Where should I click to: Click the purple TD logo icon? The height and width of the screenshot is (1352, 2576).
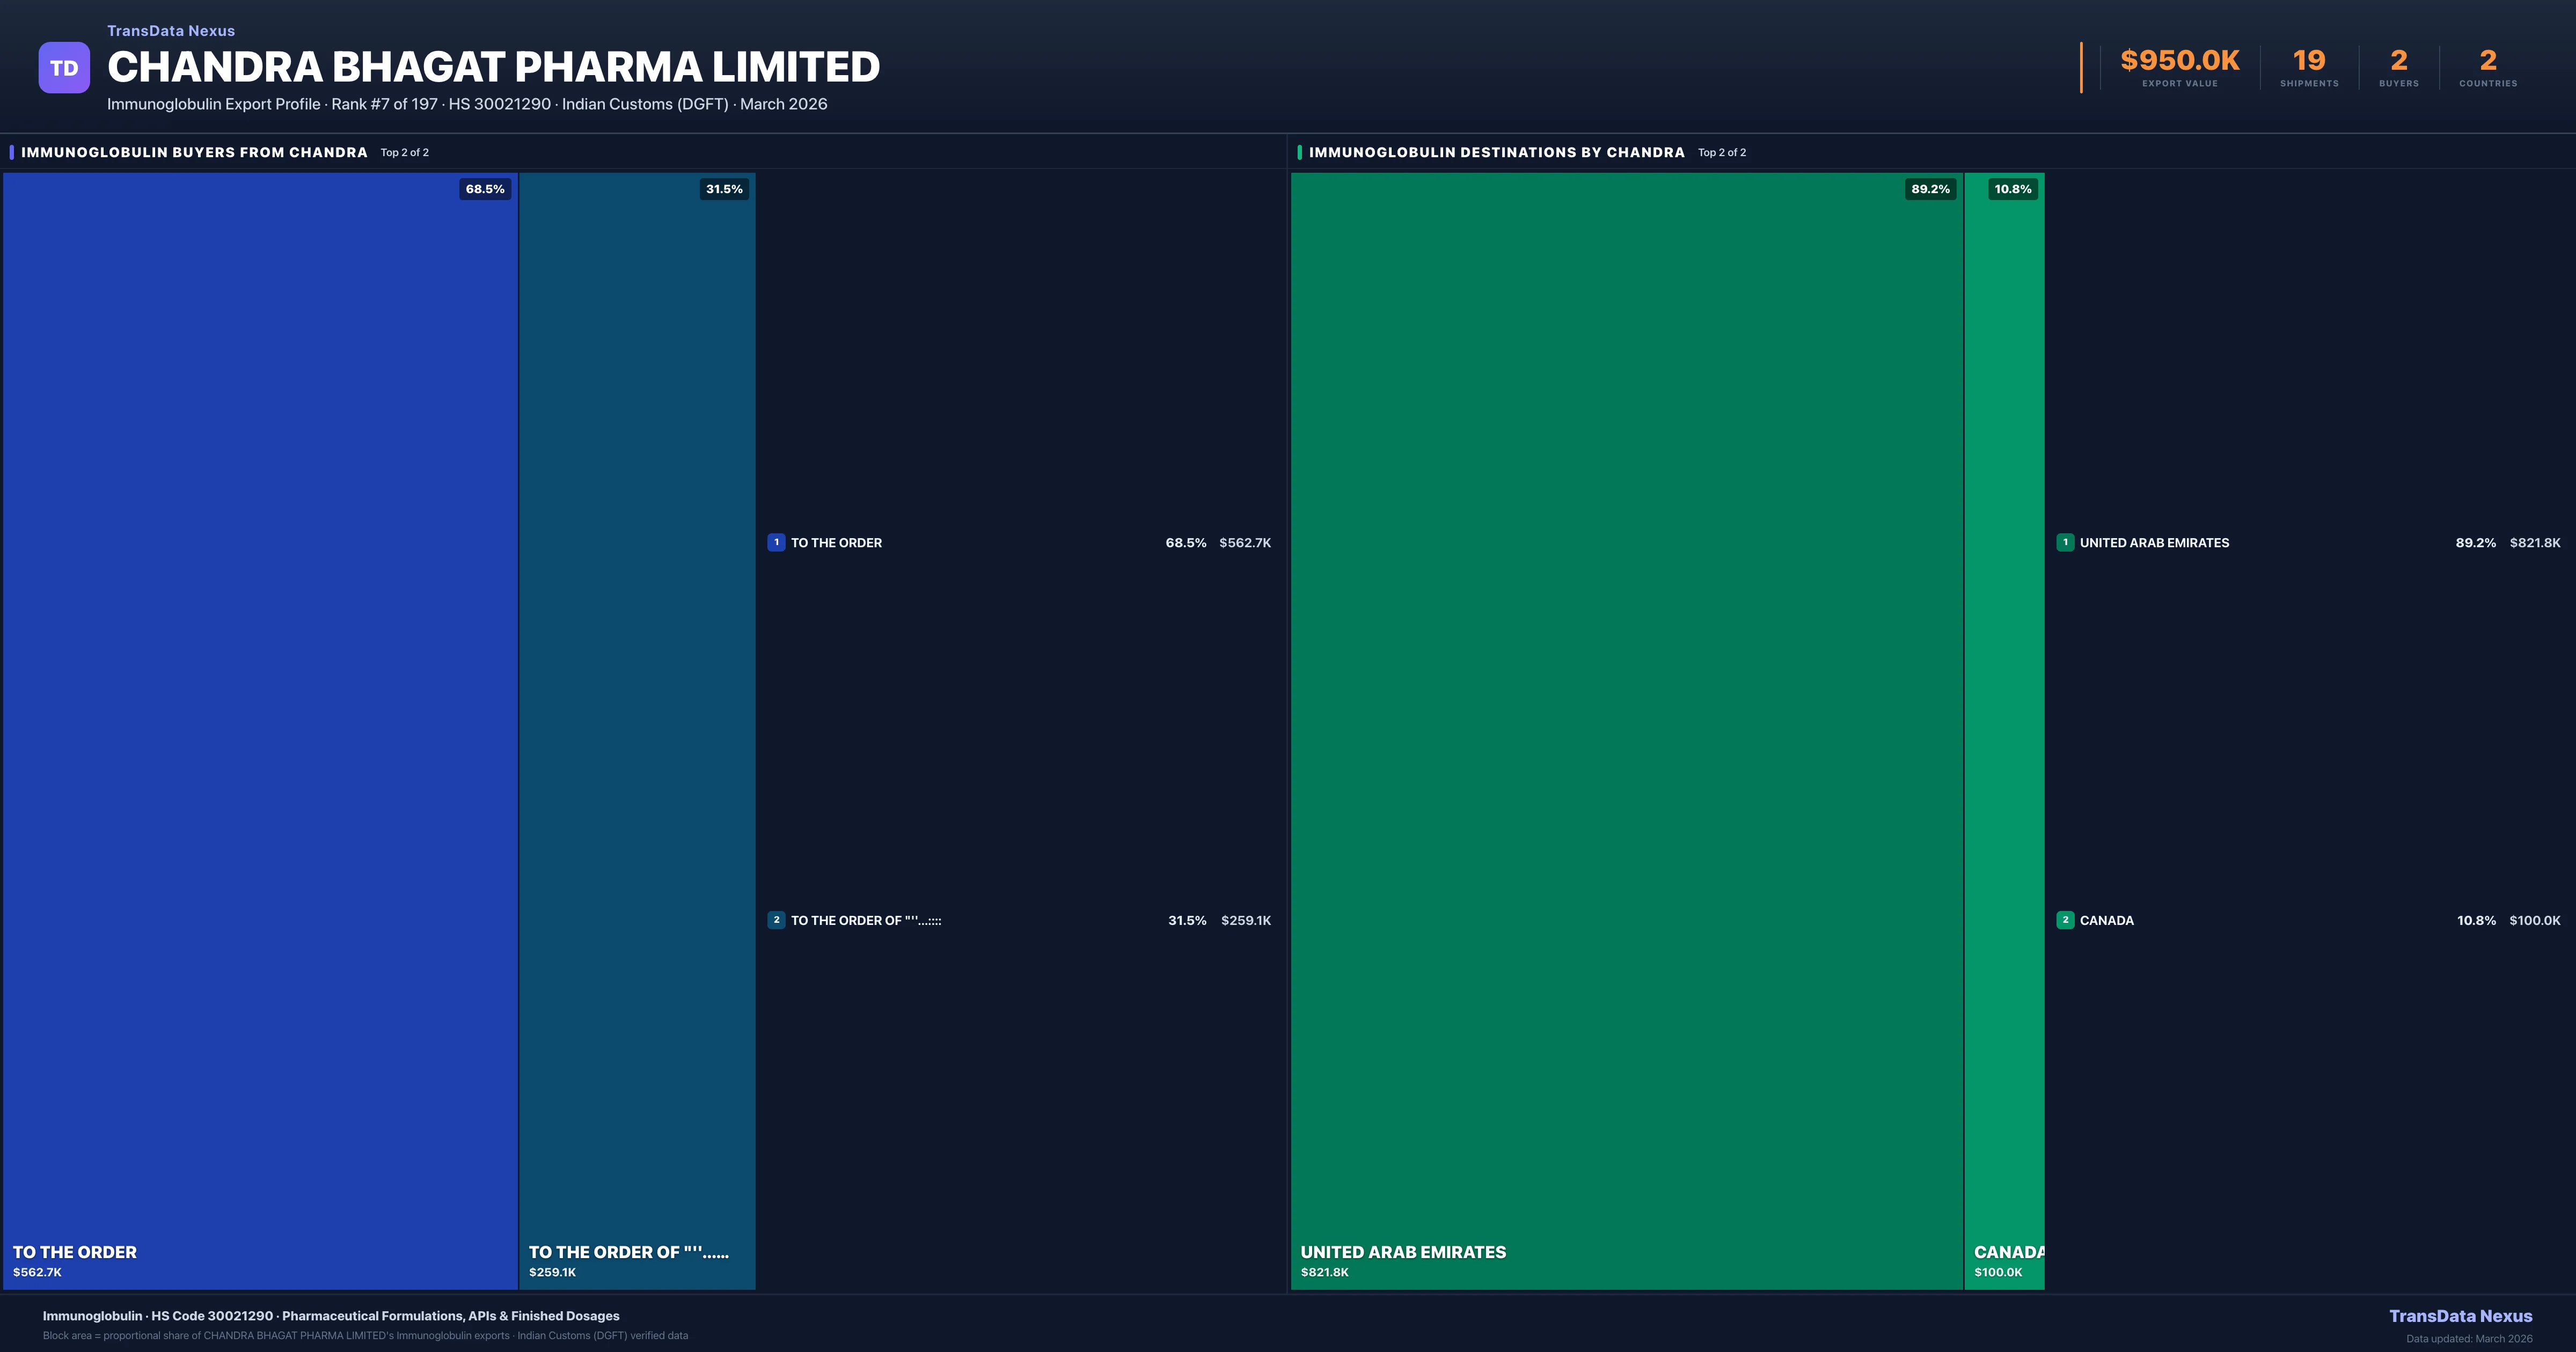[x=64, y=68]
